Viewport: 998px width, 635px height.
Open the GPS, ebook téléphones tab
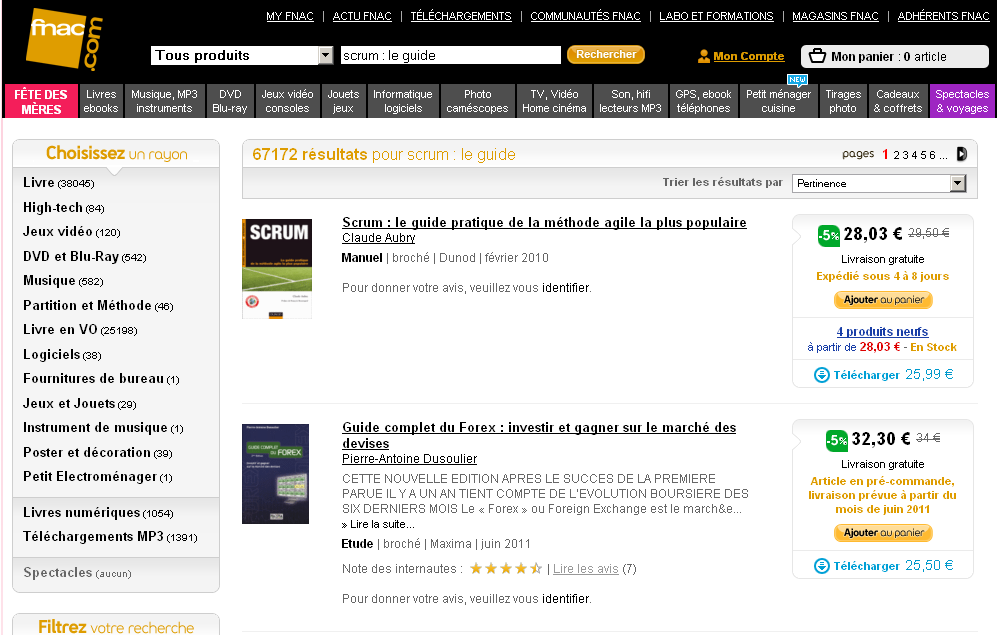[703, 101]
